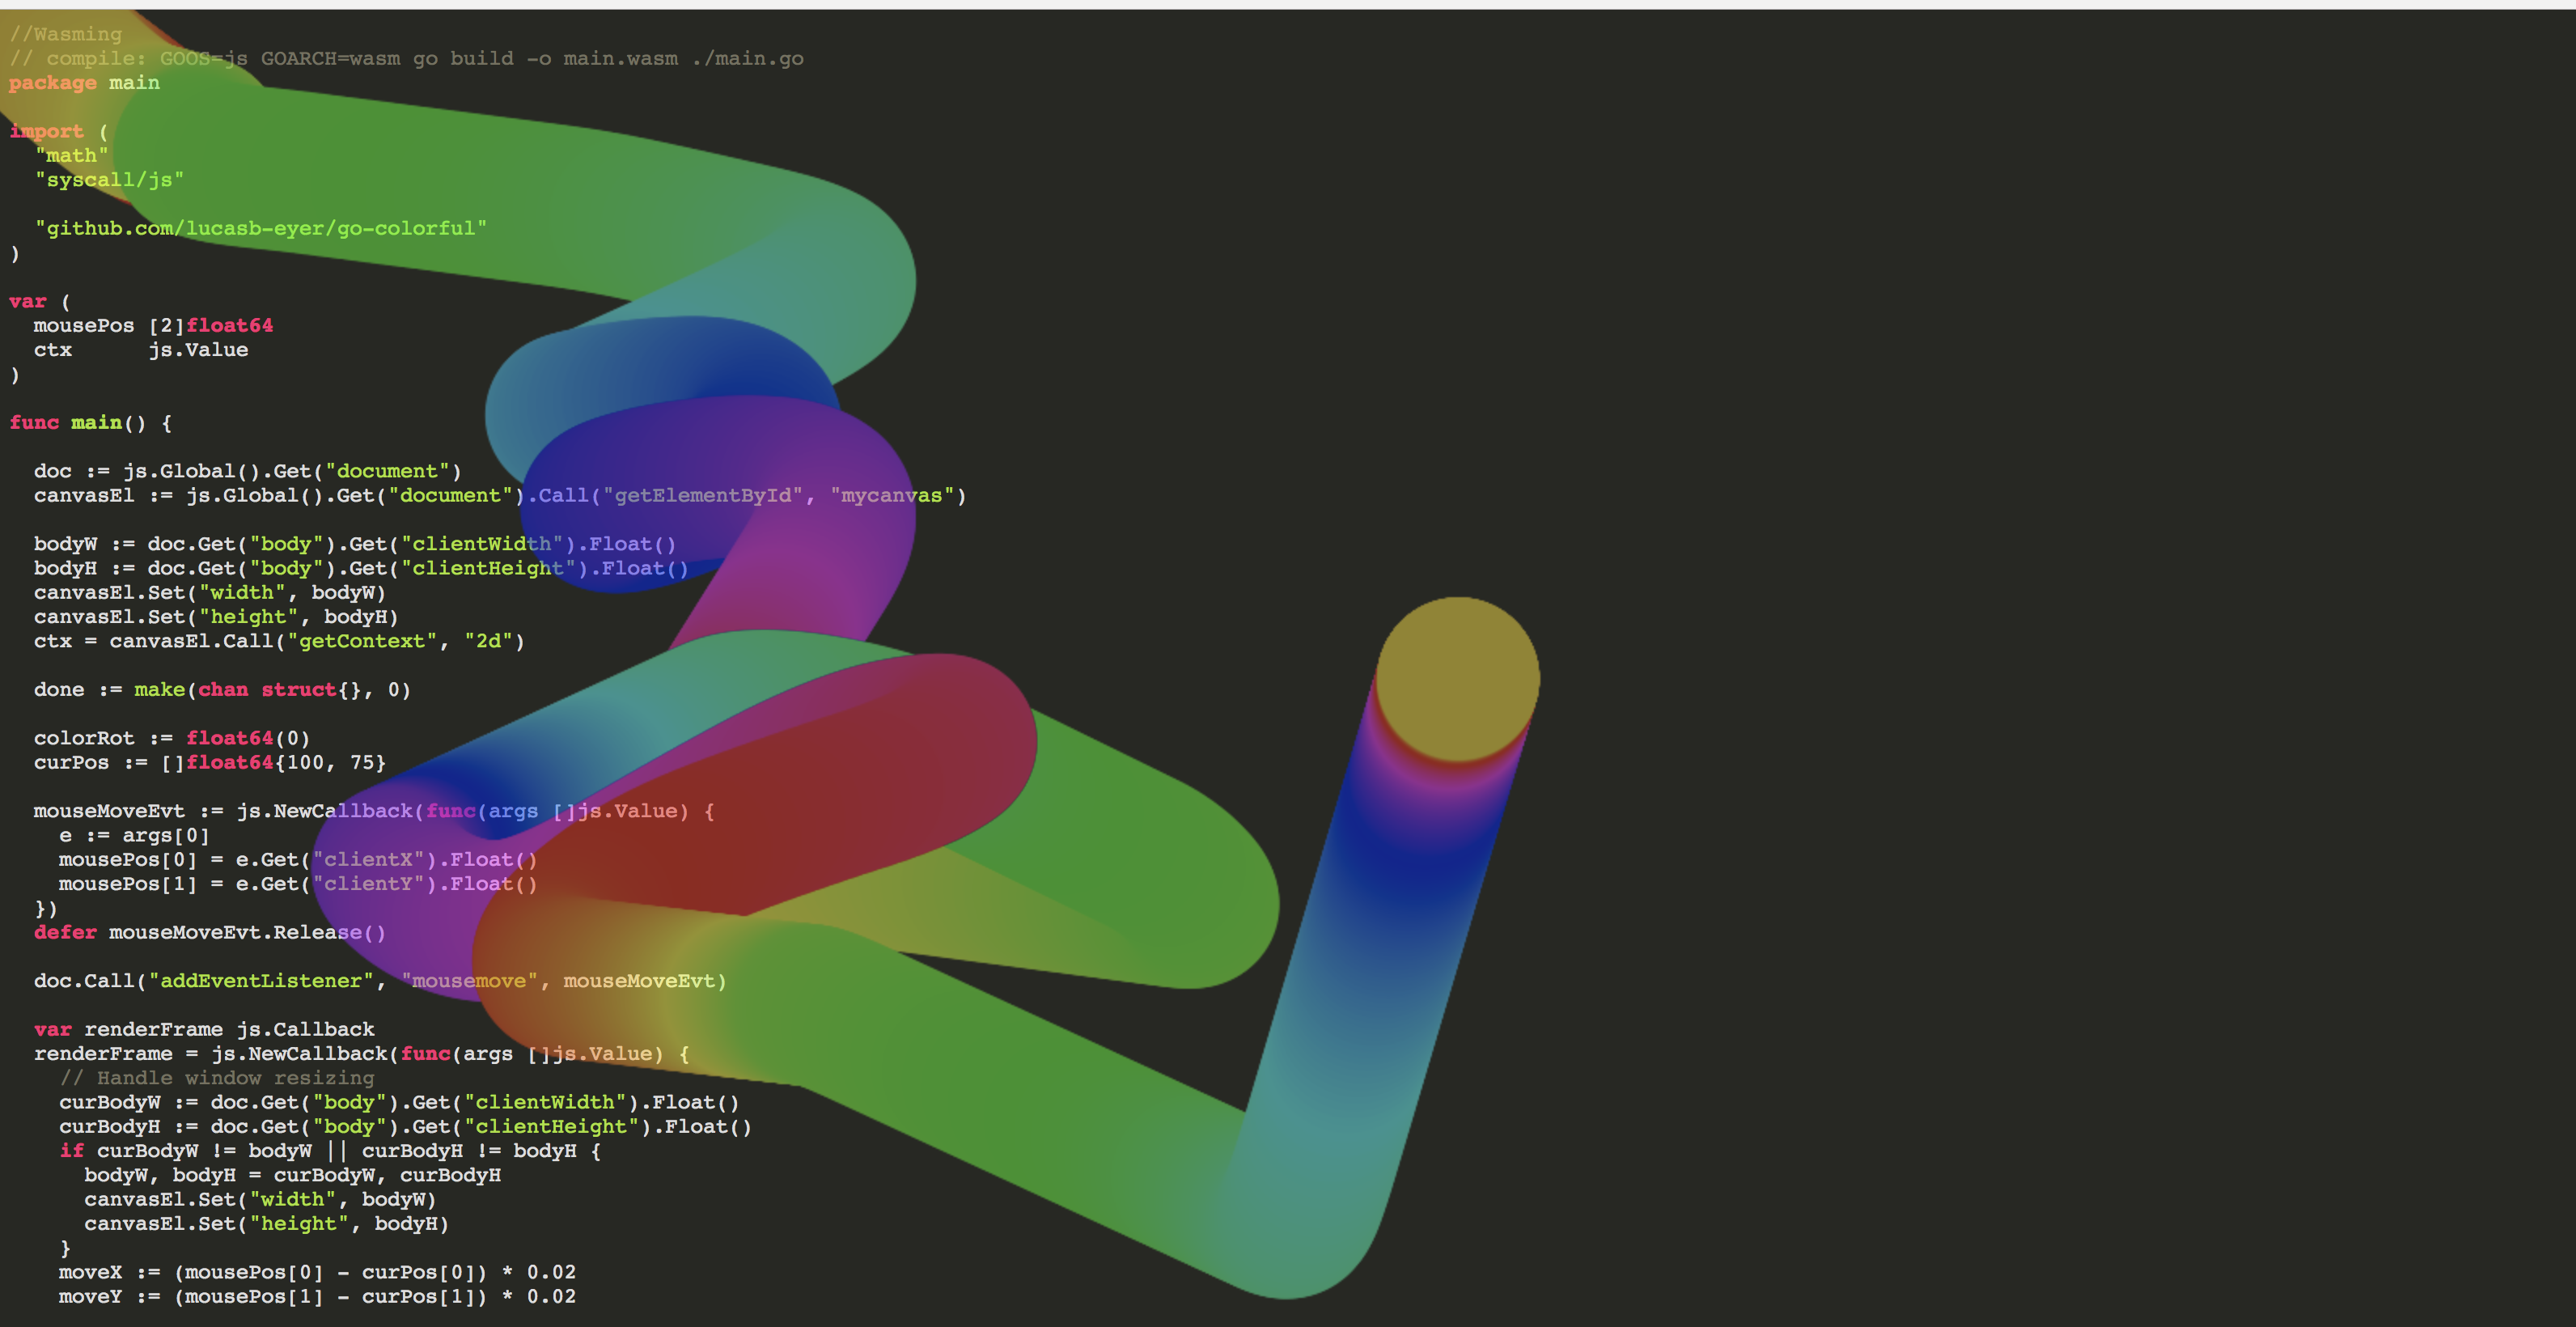Click the 'addEventListener' string in doc.Call
This screenshot has width=2576, height=1327.
260,980
